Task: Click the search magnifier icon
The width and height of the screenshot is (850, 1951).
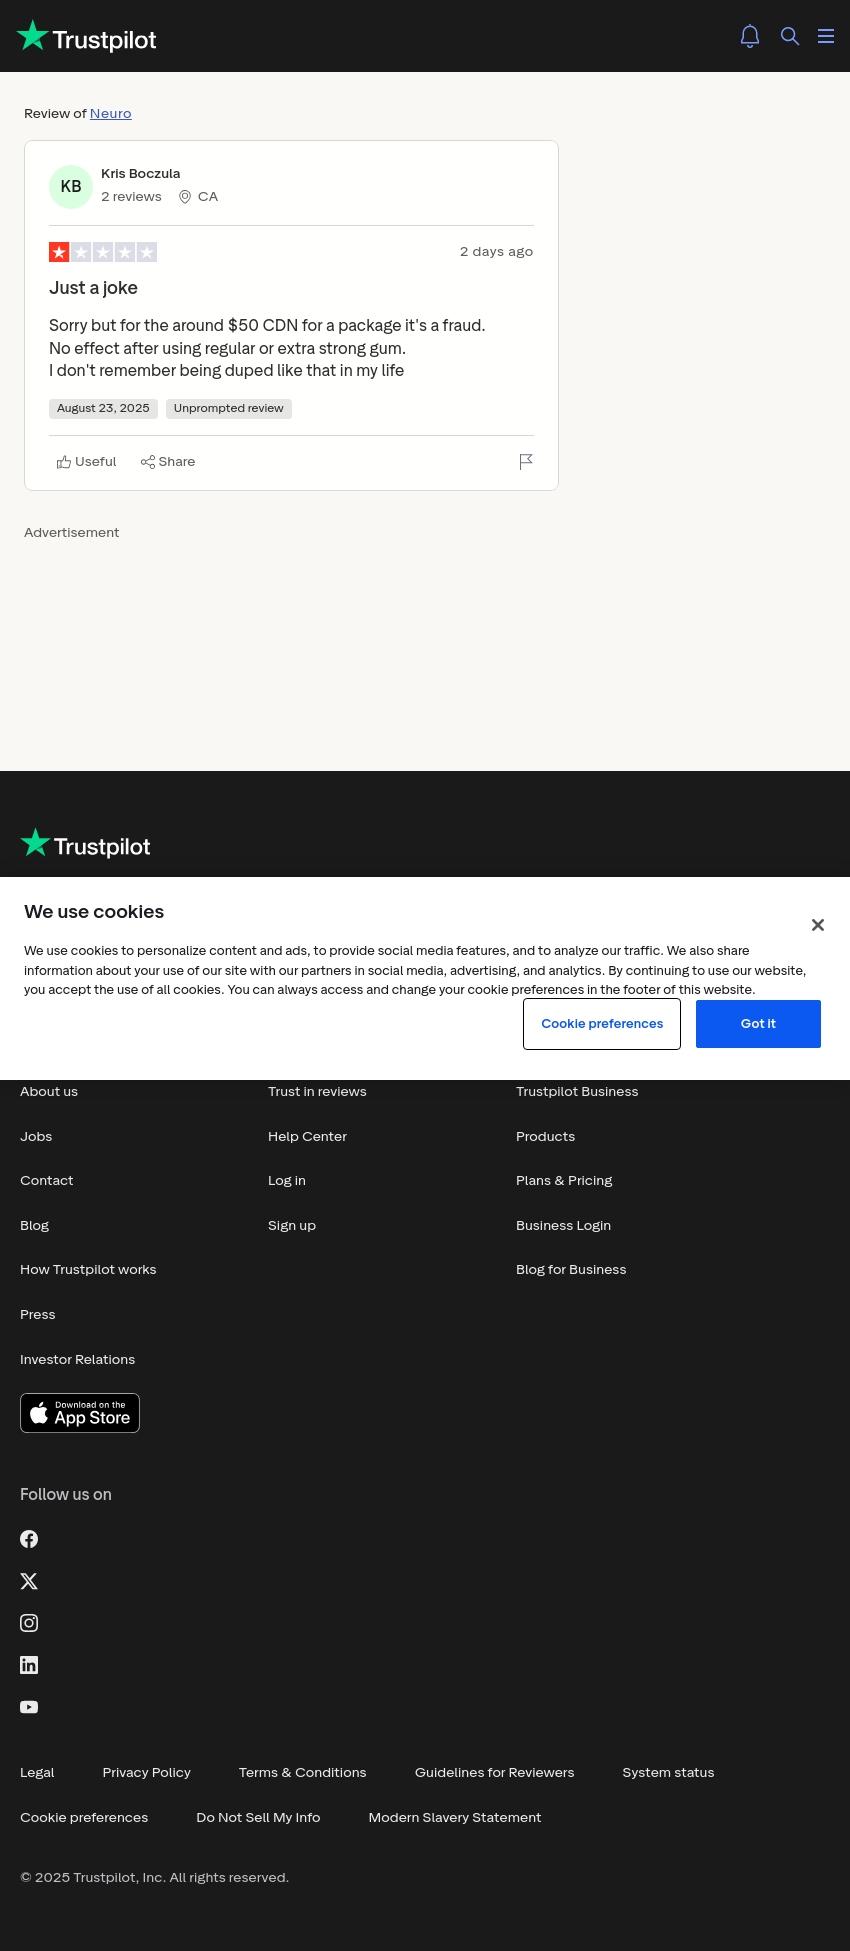Action: click(x=790, y=36)
